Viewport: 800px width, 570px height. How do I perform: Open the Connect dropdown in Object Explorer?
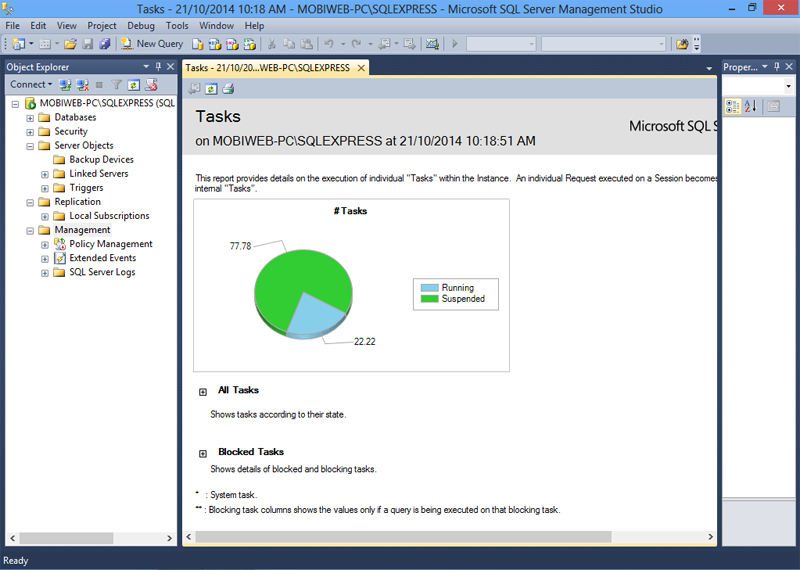(x=31, y=85)
